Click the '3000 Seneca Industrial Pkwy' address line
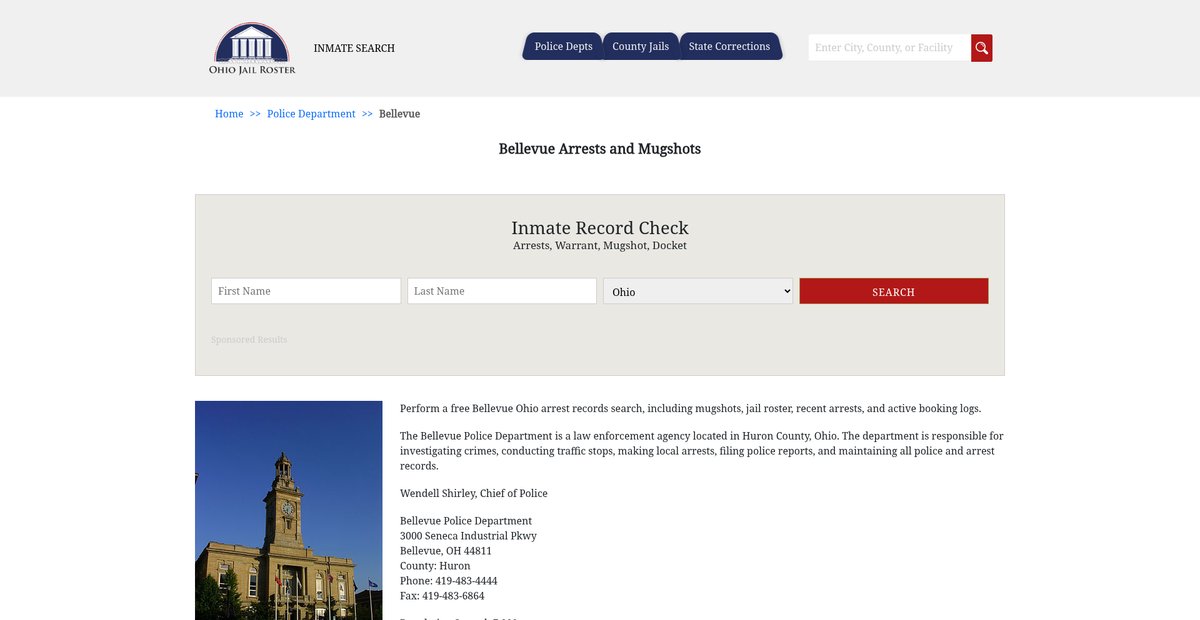 tap(468, 536)
